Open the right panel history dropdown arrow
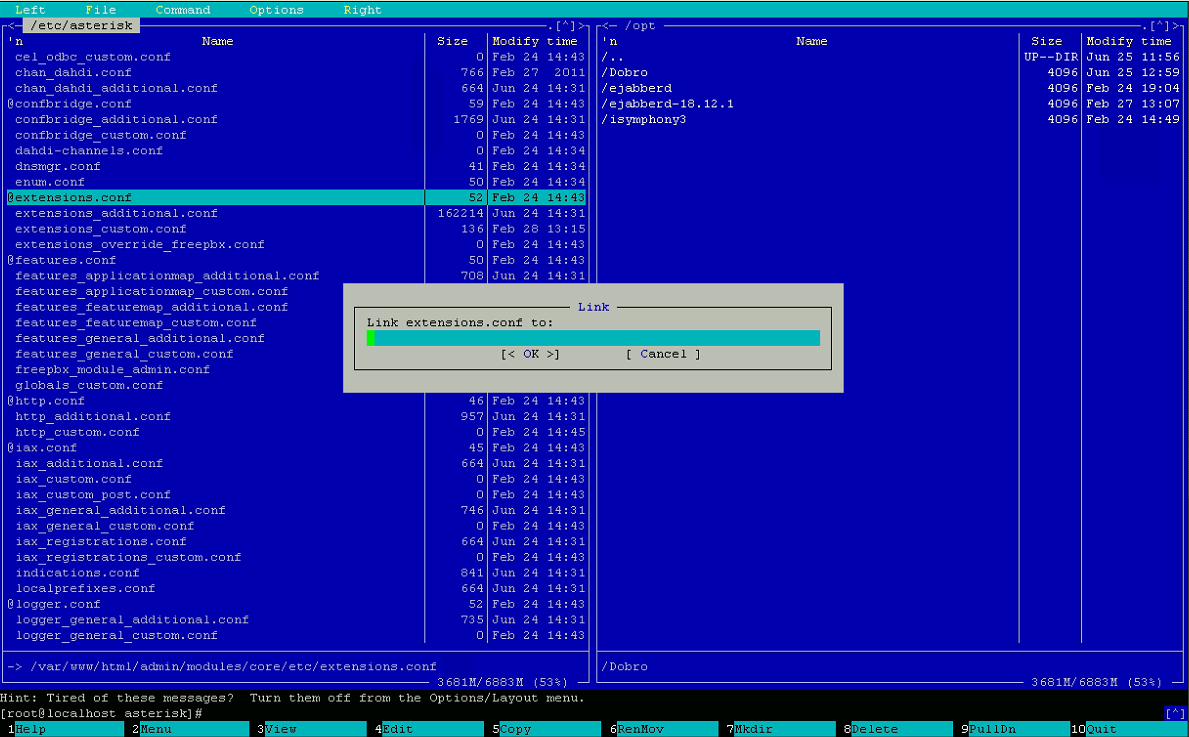1189x737 pixels. pyautogui.click(x=1159, y=25)
